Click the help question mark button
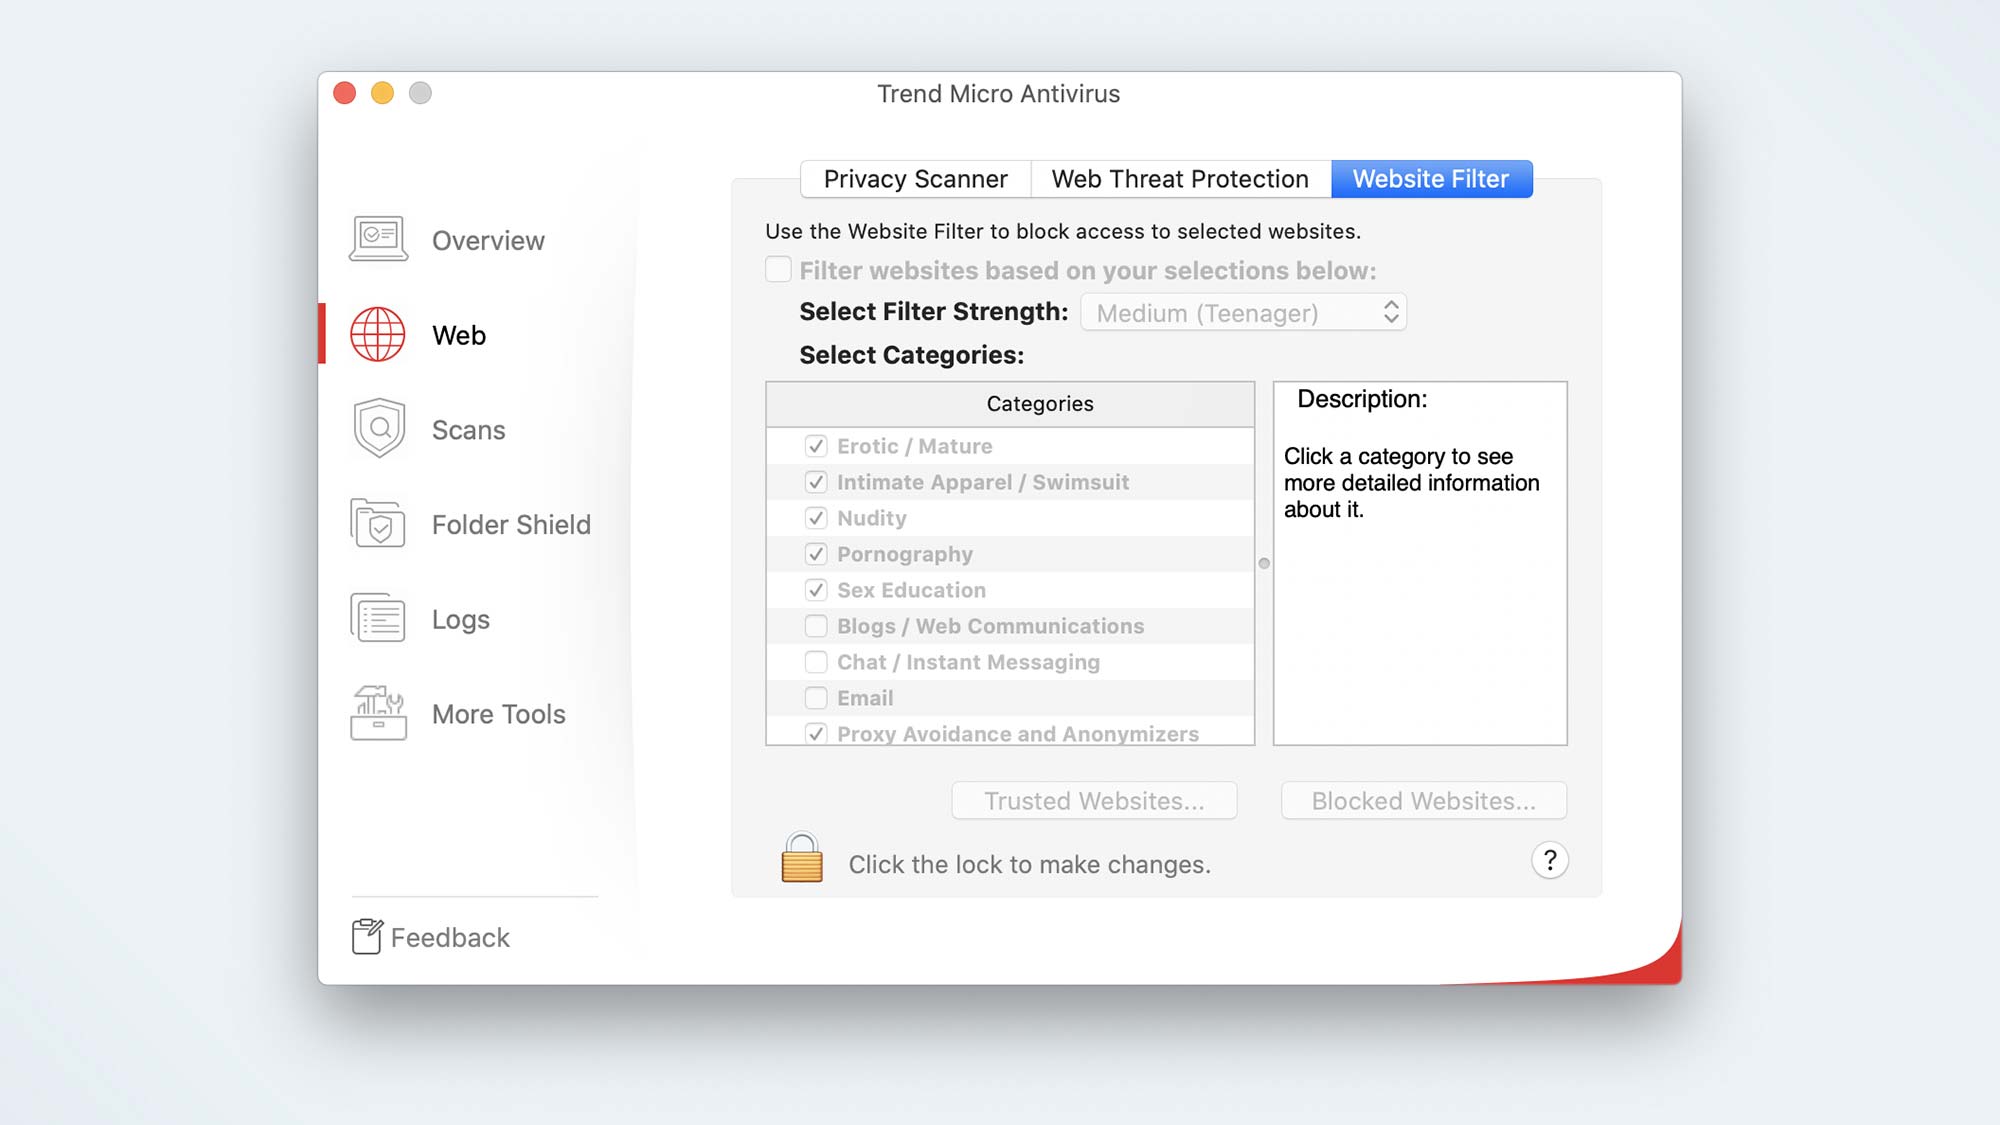 [1549, 861]
